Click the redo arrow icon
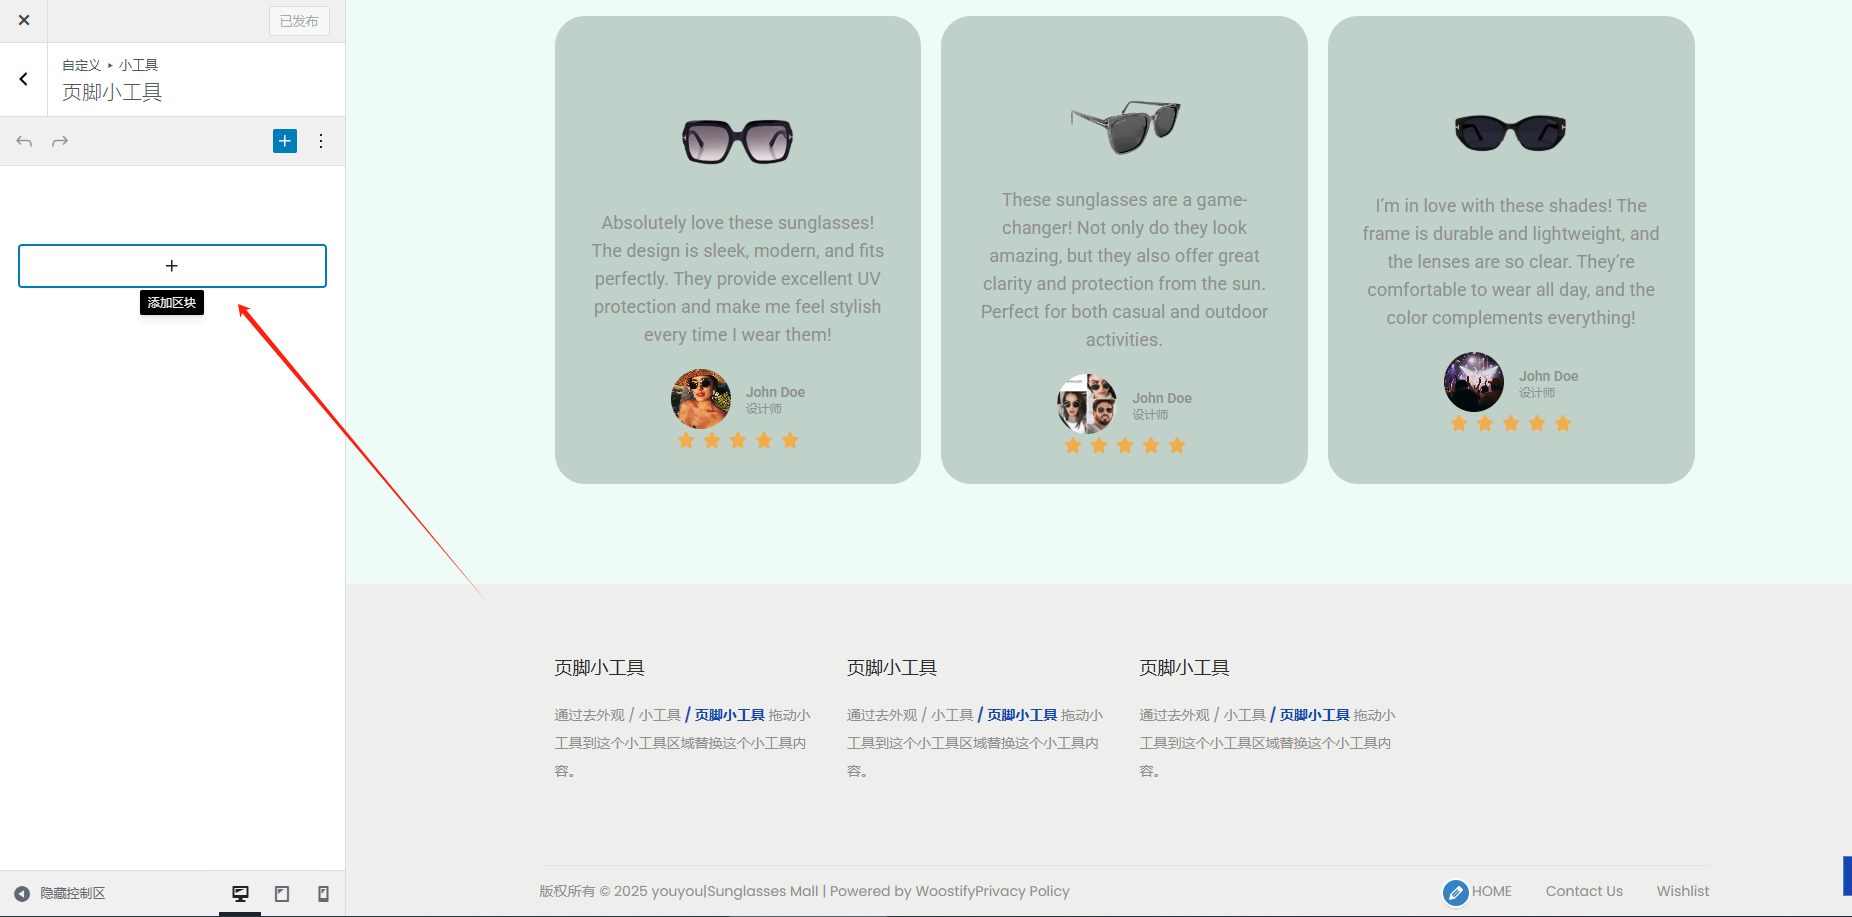This screenshot has width=1852, height=917. [x=60, y=141]
